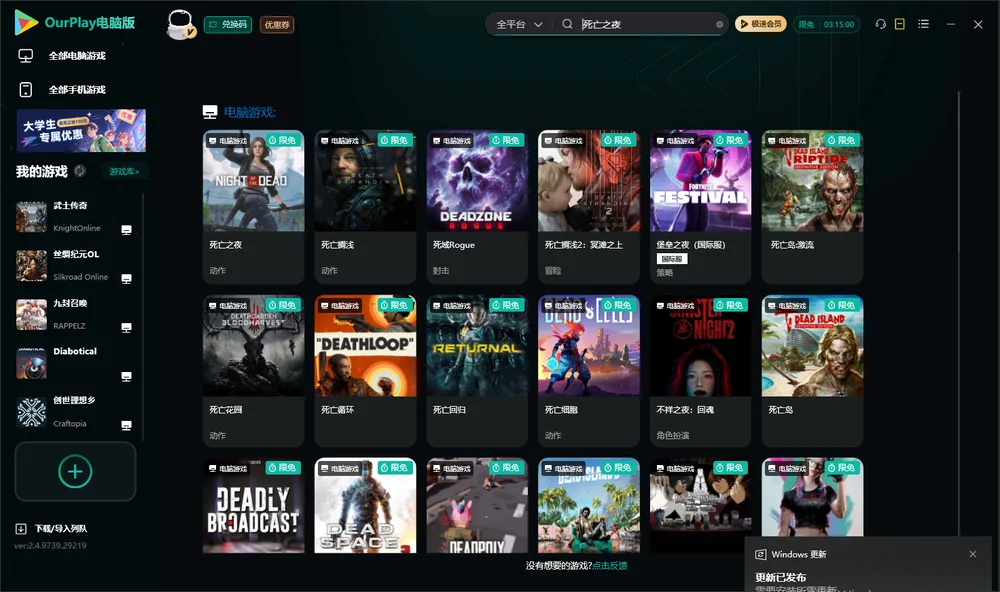The height and width of the screenshot is (592, 1000).
Task: Add a game with the plus button
Action: coord(75,471)
